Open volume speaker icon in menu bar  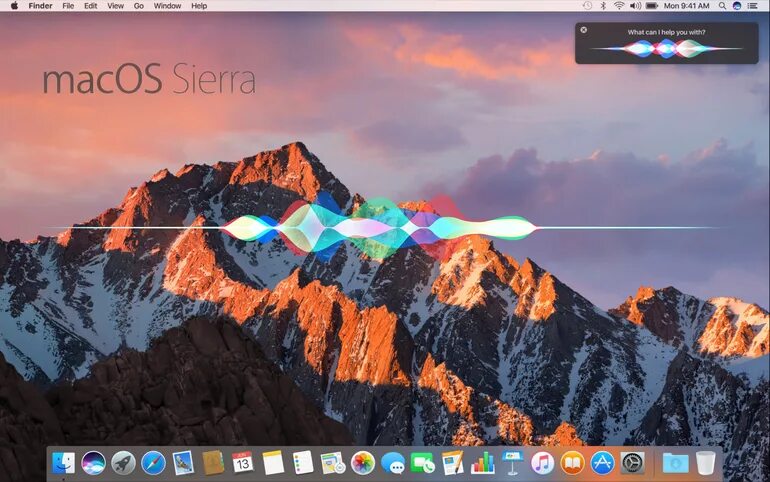coord(635,6)
